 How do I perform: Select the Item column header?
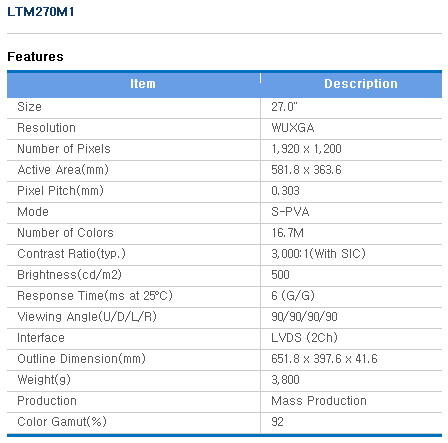(143, 84)
